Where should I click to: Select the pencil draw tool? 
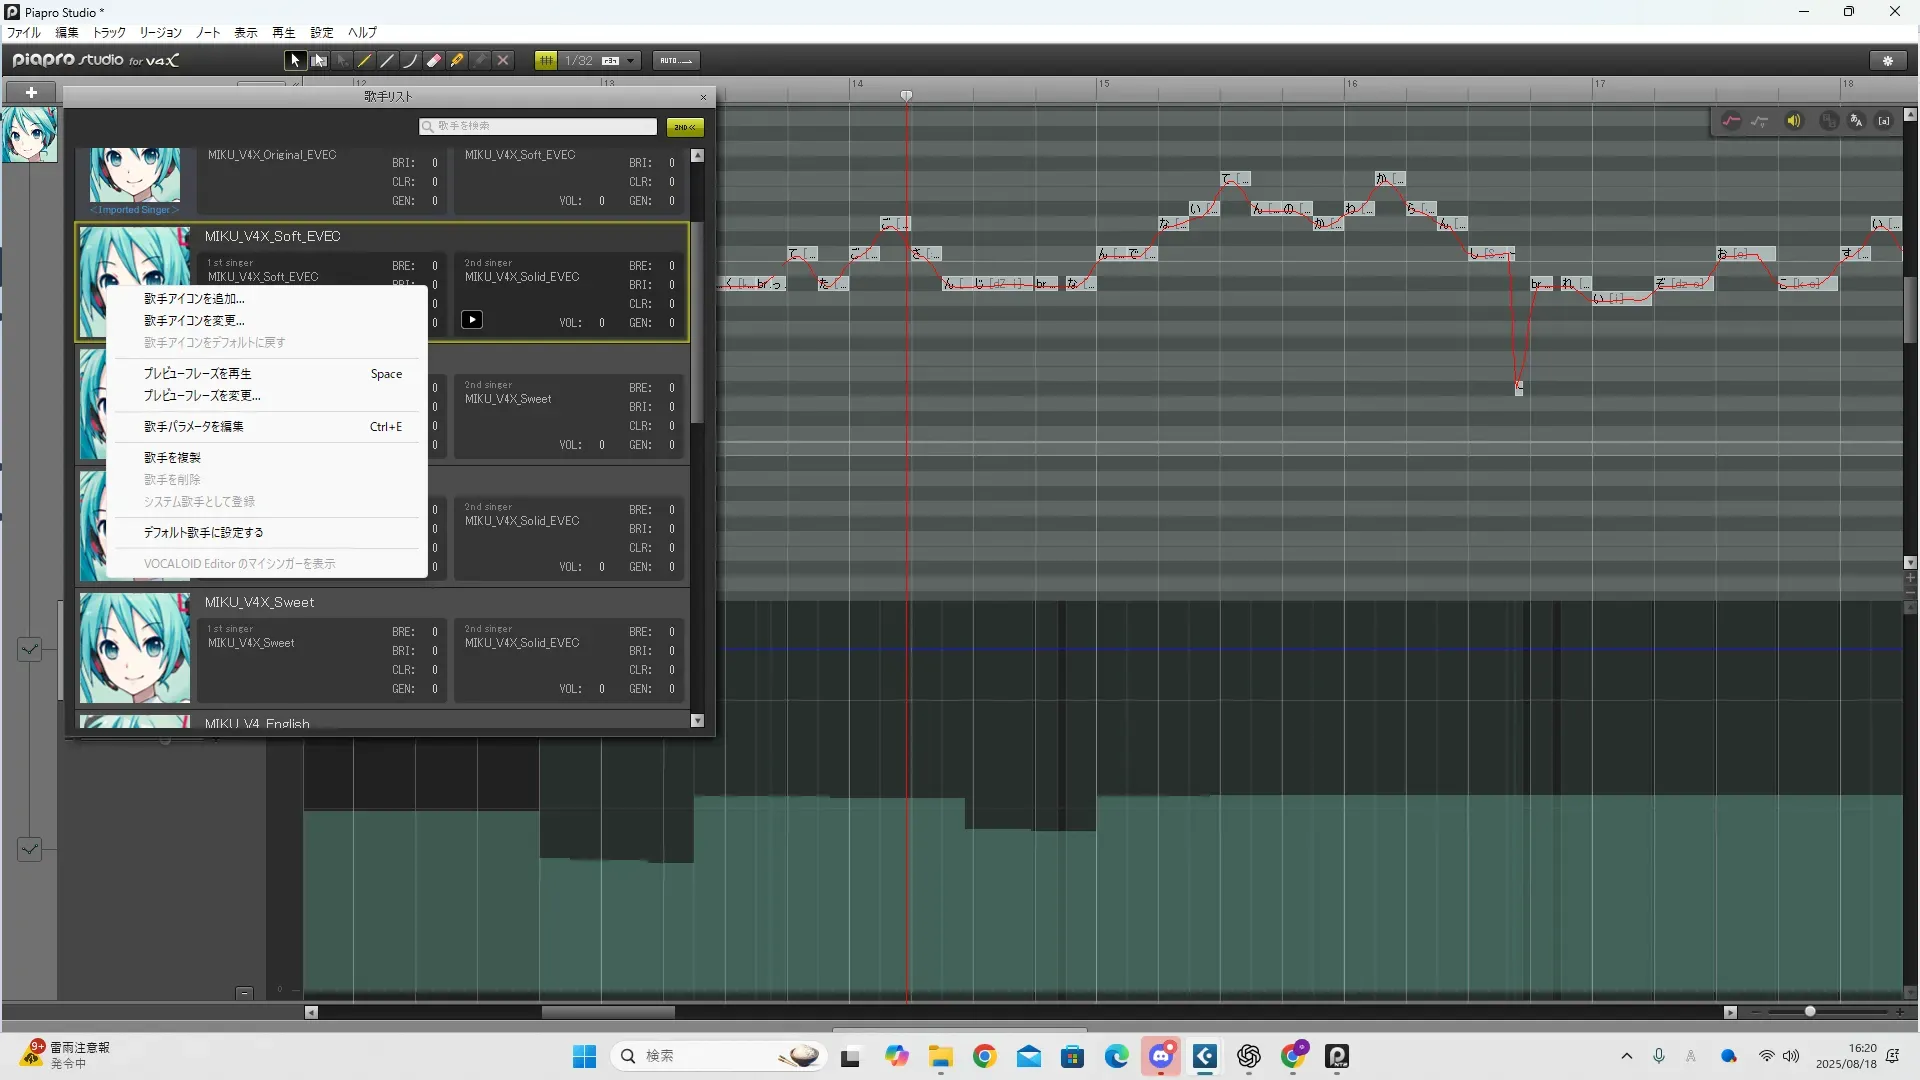[x=365, y=61]
